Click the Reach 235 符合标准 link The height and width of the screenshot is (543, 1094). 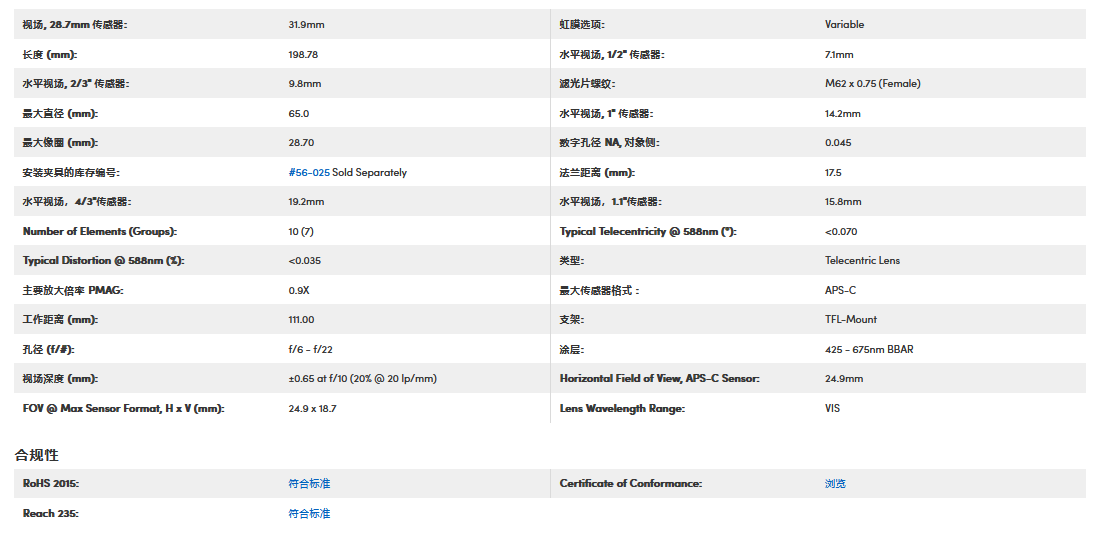(309, 513)
